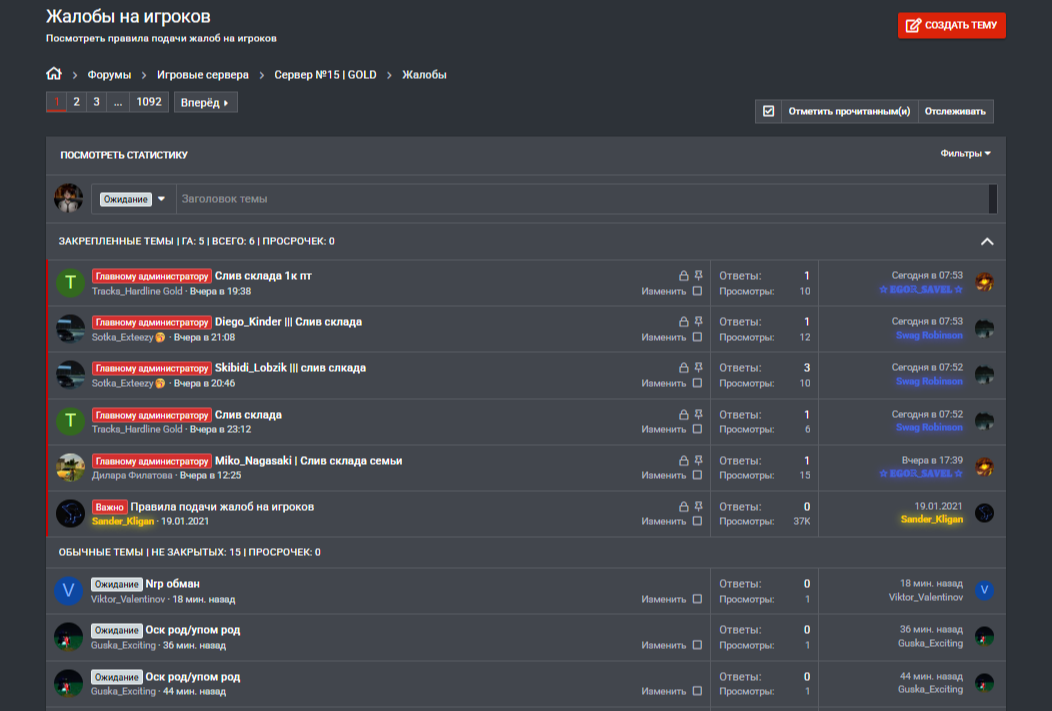The width and height of the screenshot is (1052, 711).
Task: Click Viktor_Valentinov blue V avatar
Action: 68,591
